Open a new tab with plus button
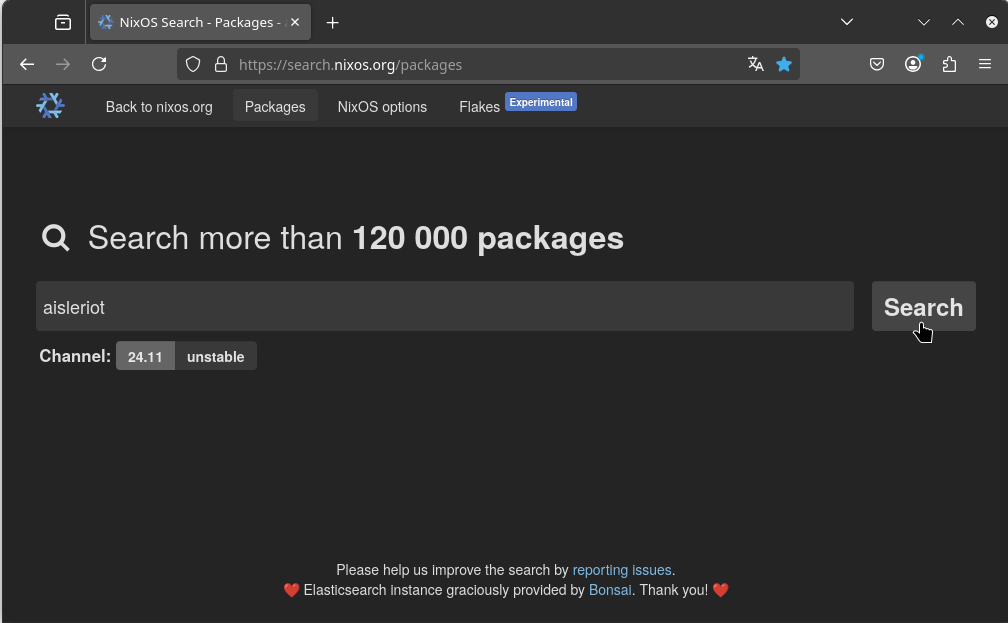The image size is (1008, 623). (333, 22)
